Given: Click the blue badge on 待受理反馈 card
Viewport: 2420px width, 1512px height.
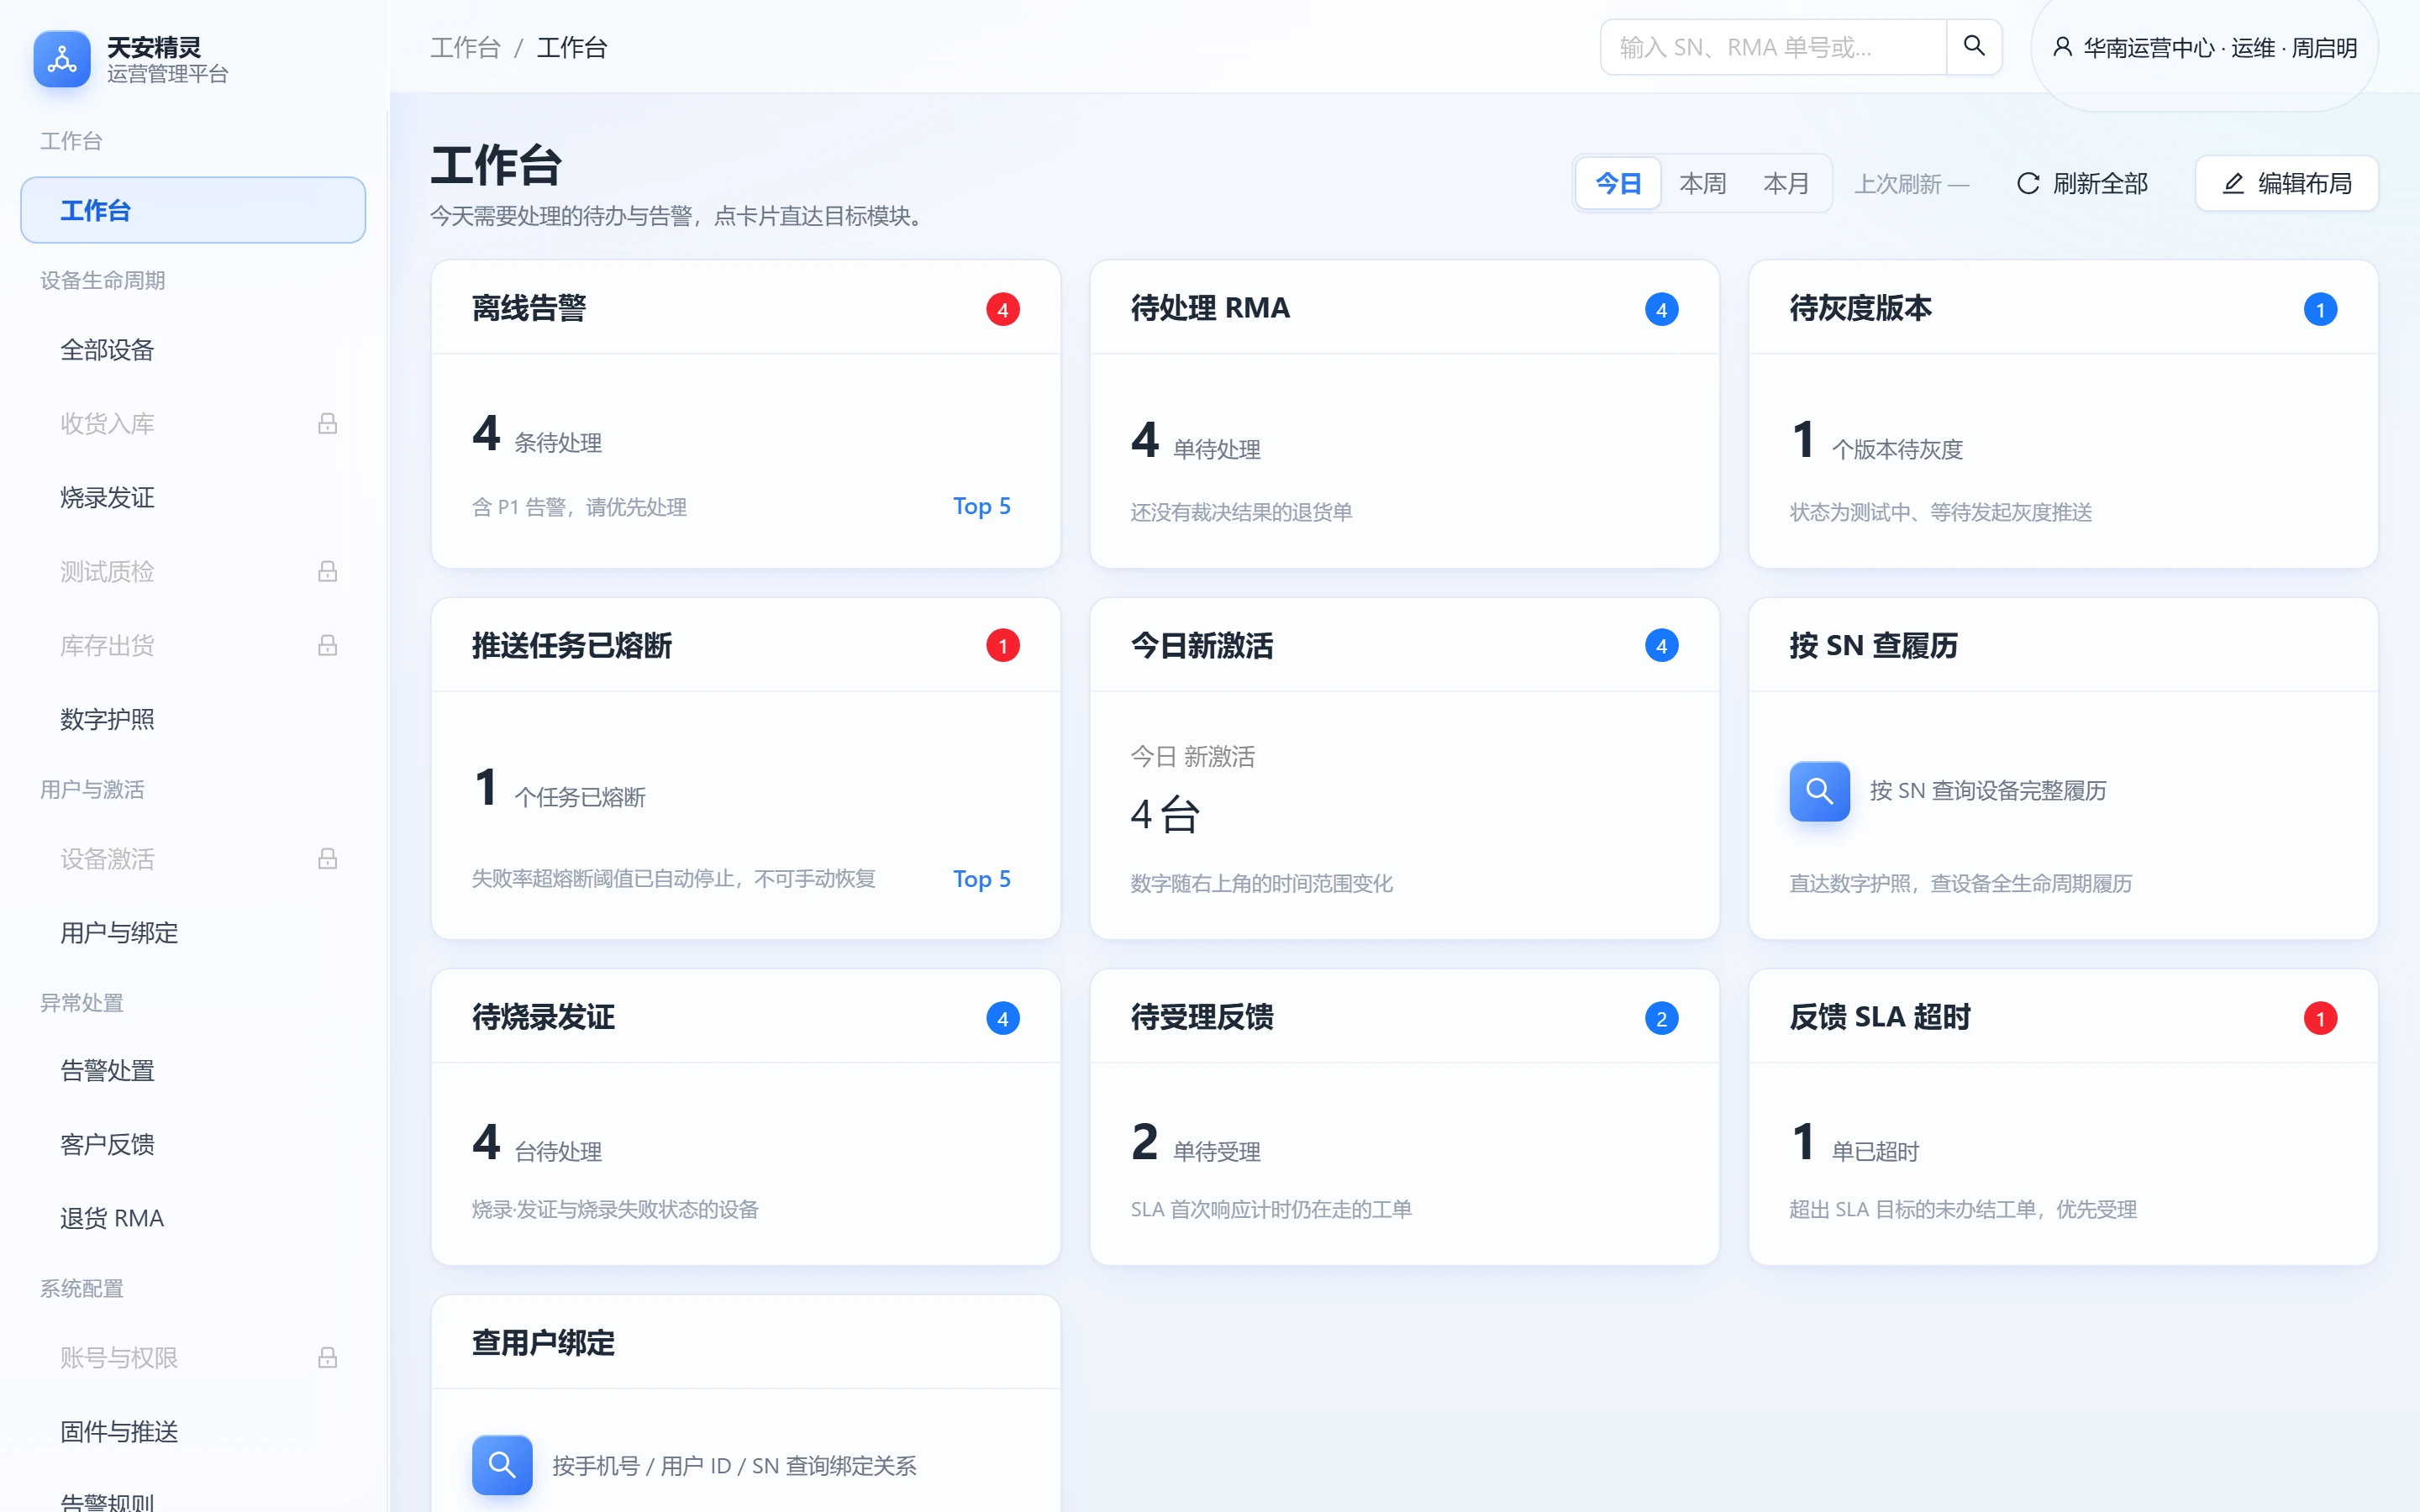Looking at the screenshot, I should [1661, 1018].
